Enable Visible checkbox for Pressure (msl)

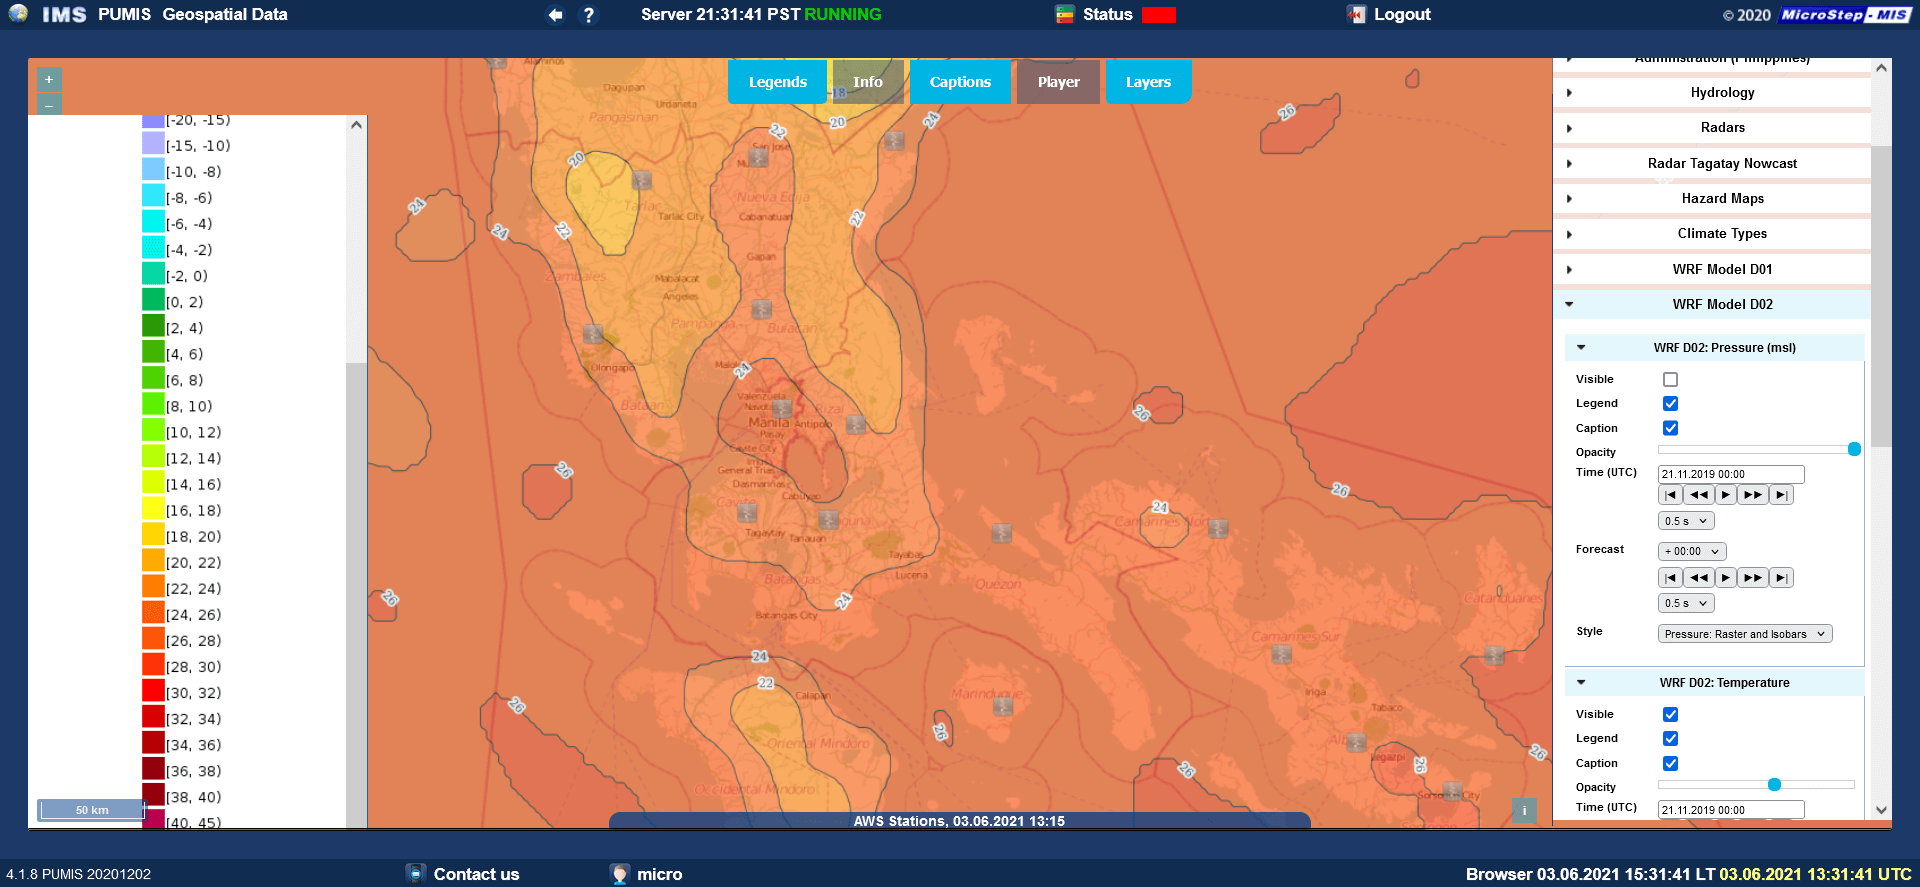1670,380
